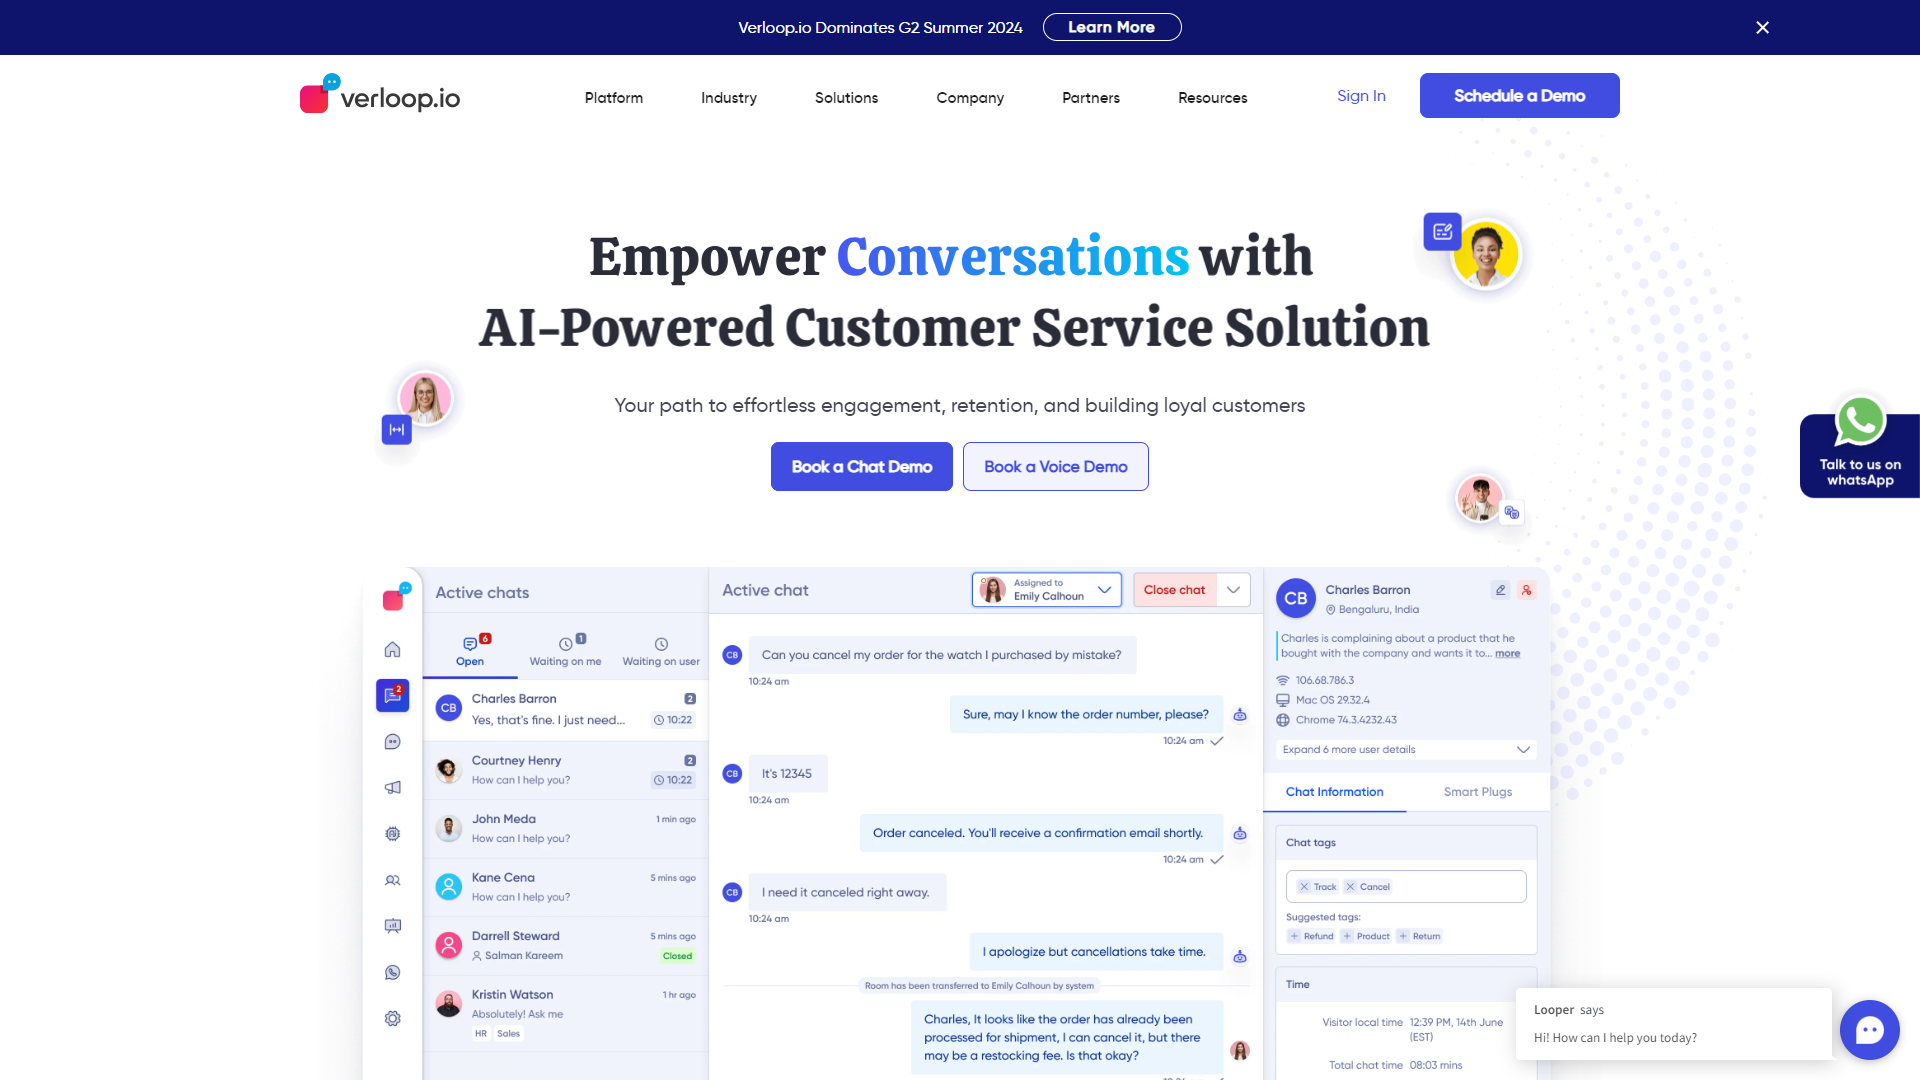
Task: Expand the 6 more user details section
Action: click(1402, 749)
